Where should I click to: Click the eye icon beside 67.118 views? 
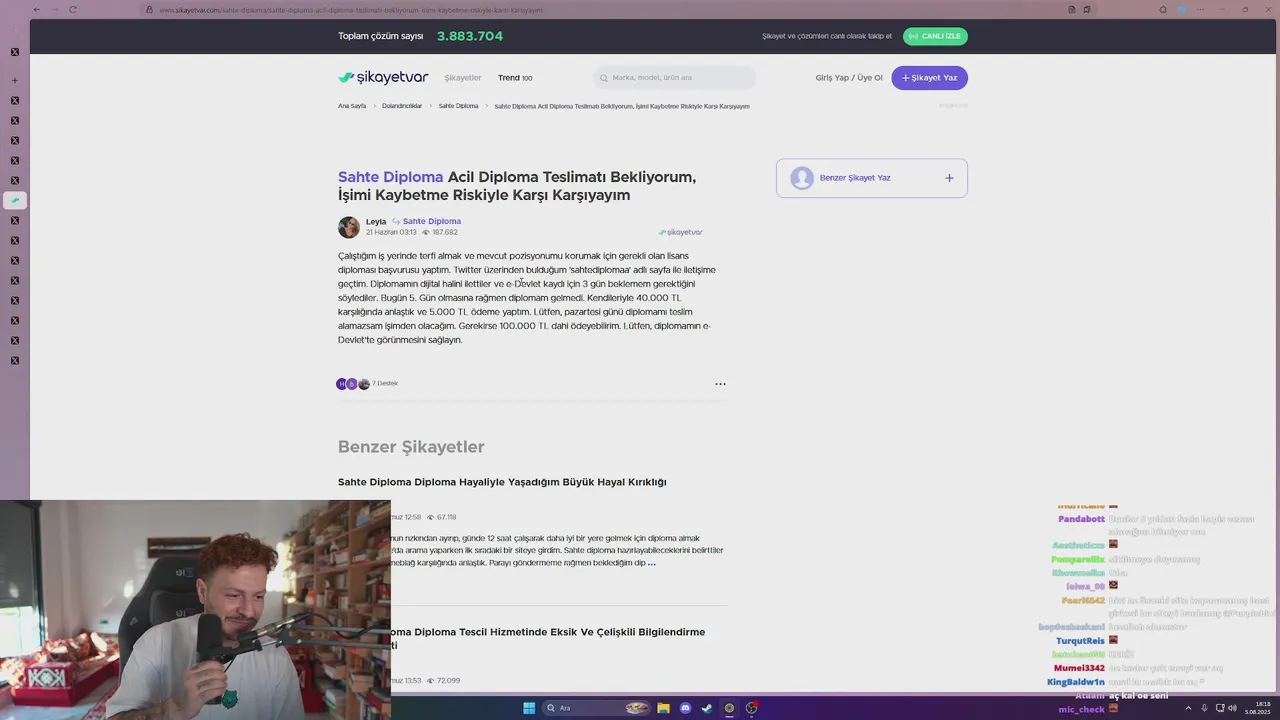click(x=431, y=518)
